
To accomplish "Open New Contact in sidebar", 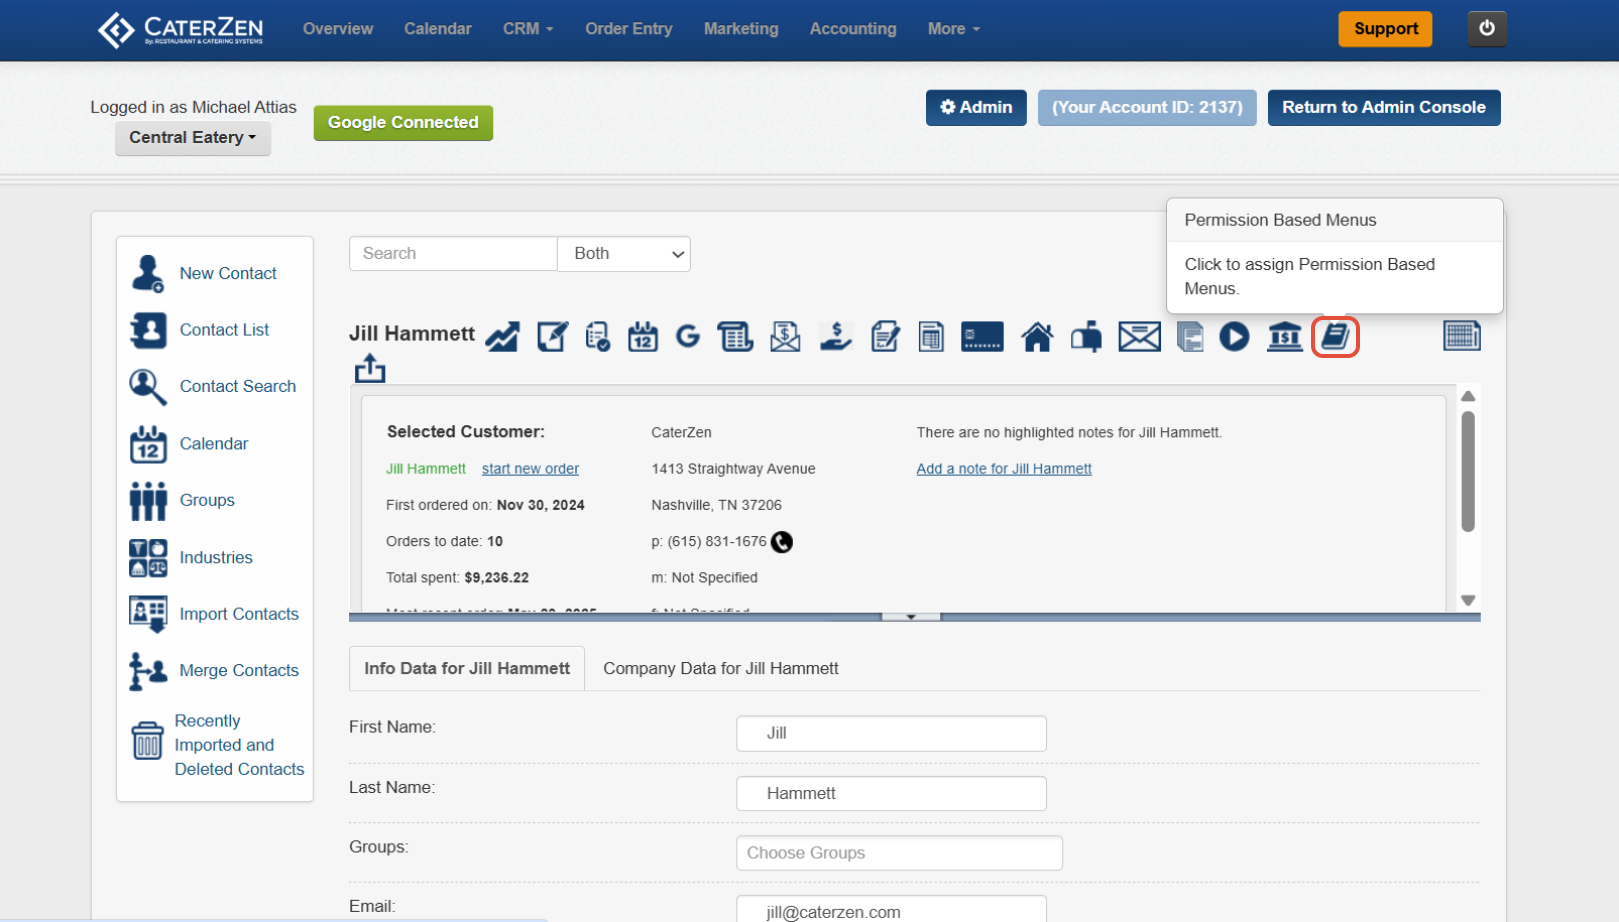I will 228,273.
